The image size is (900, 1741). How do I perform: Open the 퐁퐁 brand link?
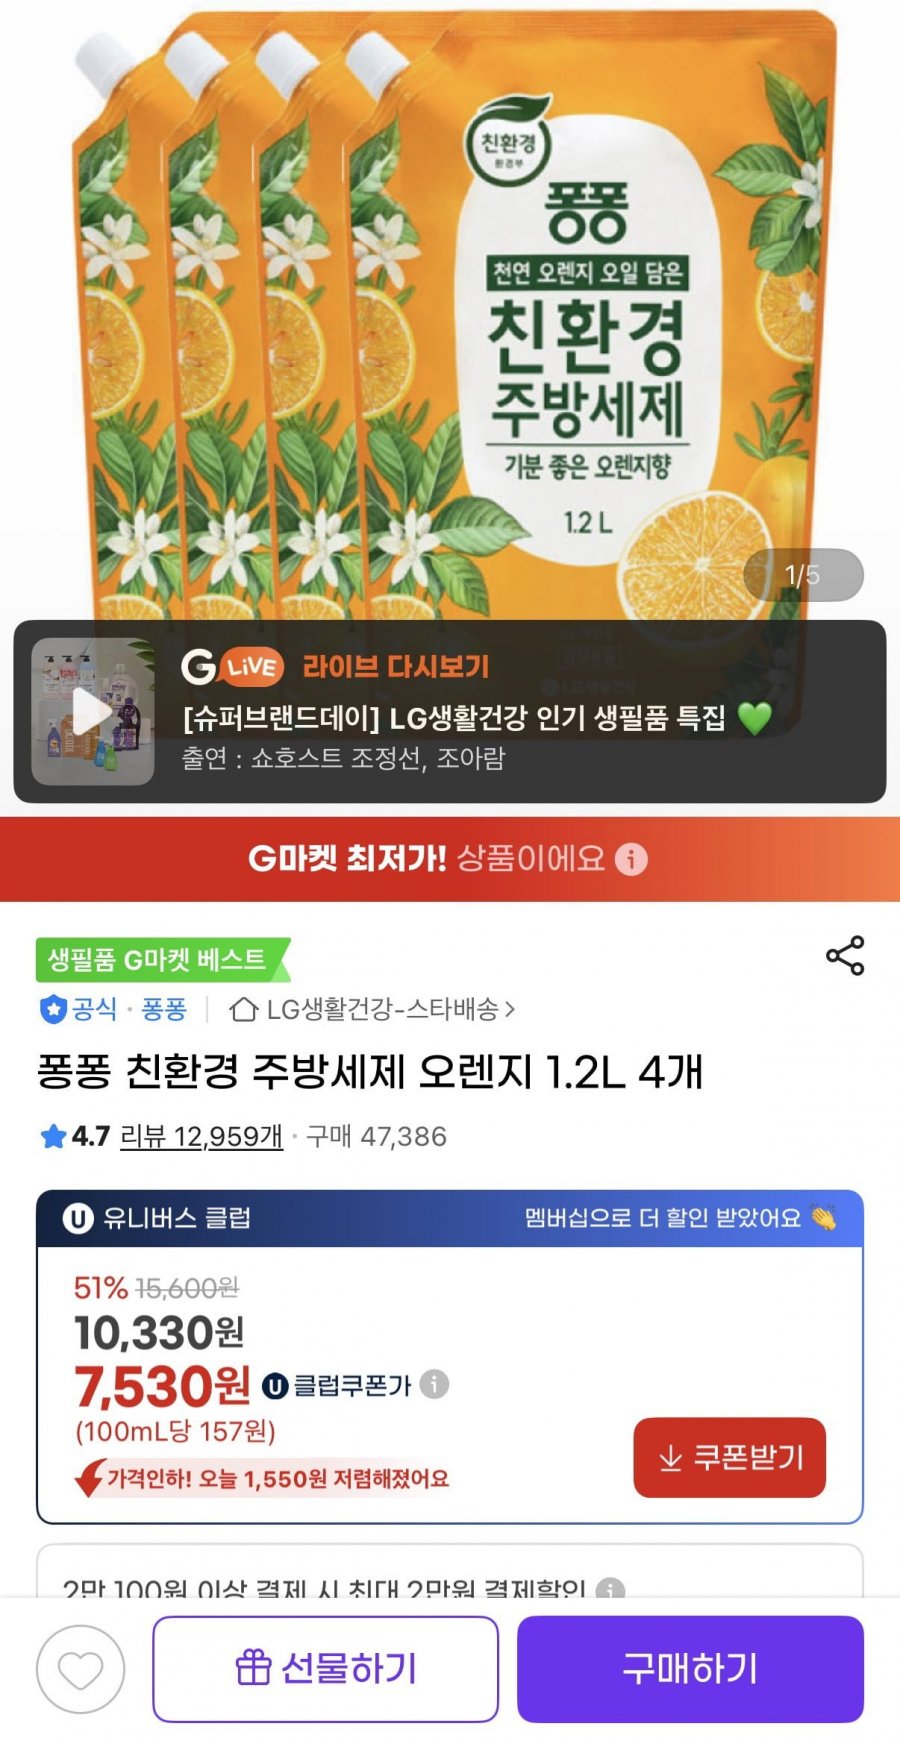pos(164,1009)
